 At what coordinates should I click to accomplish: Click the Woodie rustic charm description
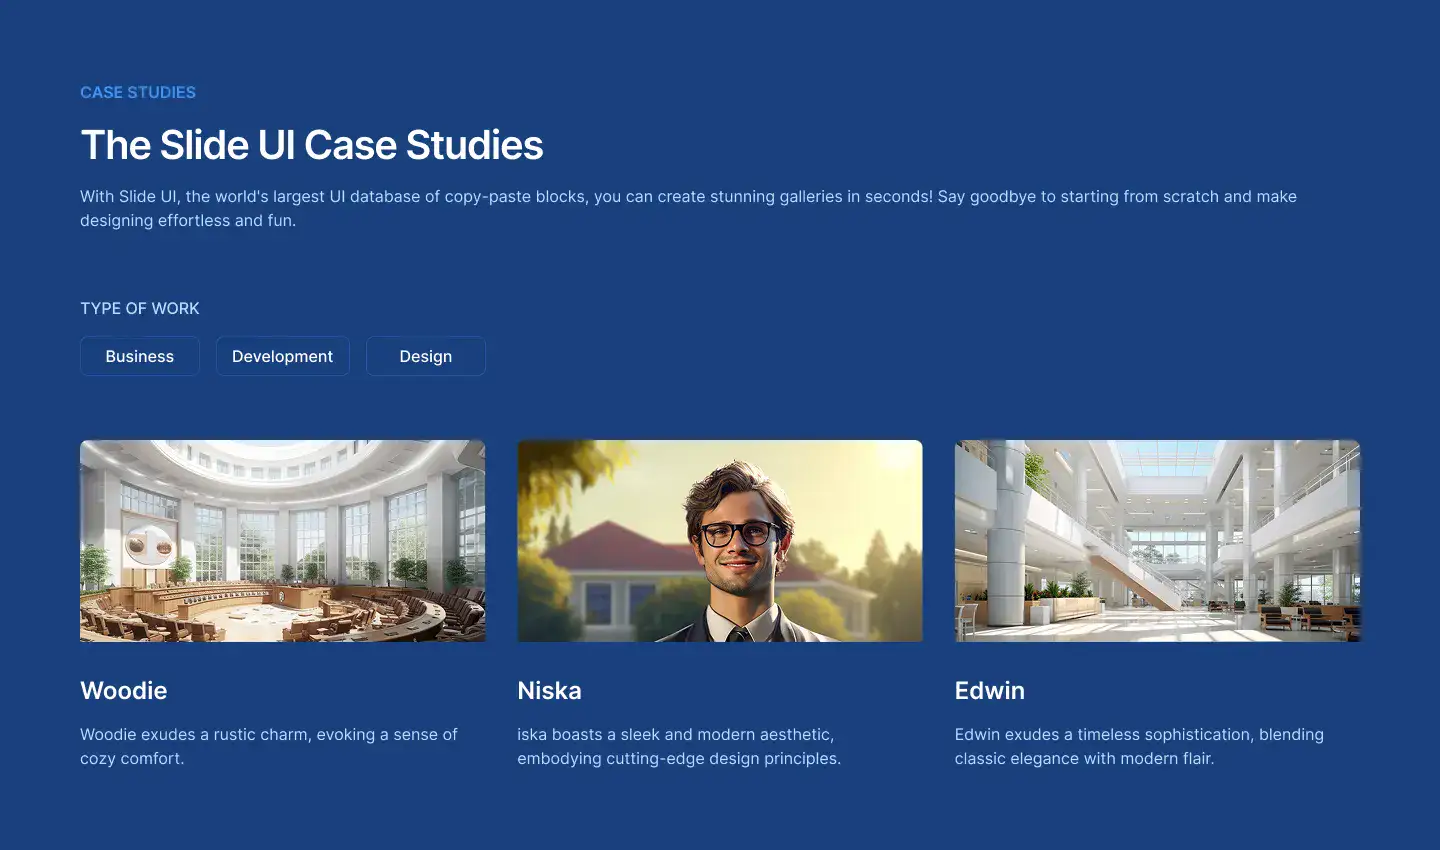269,746
